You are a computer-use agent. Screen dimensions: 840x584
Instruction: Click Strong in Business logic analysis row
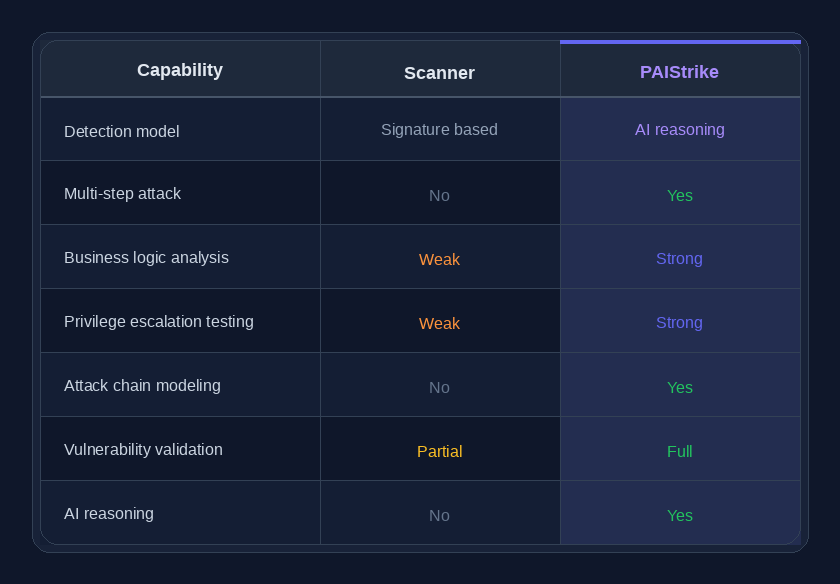pyautogui.click(x=679, y=258)
